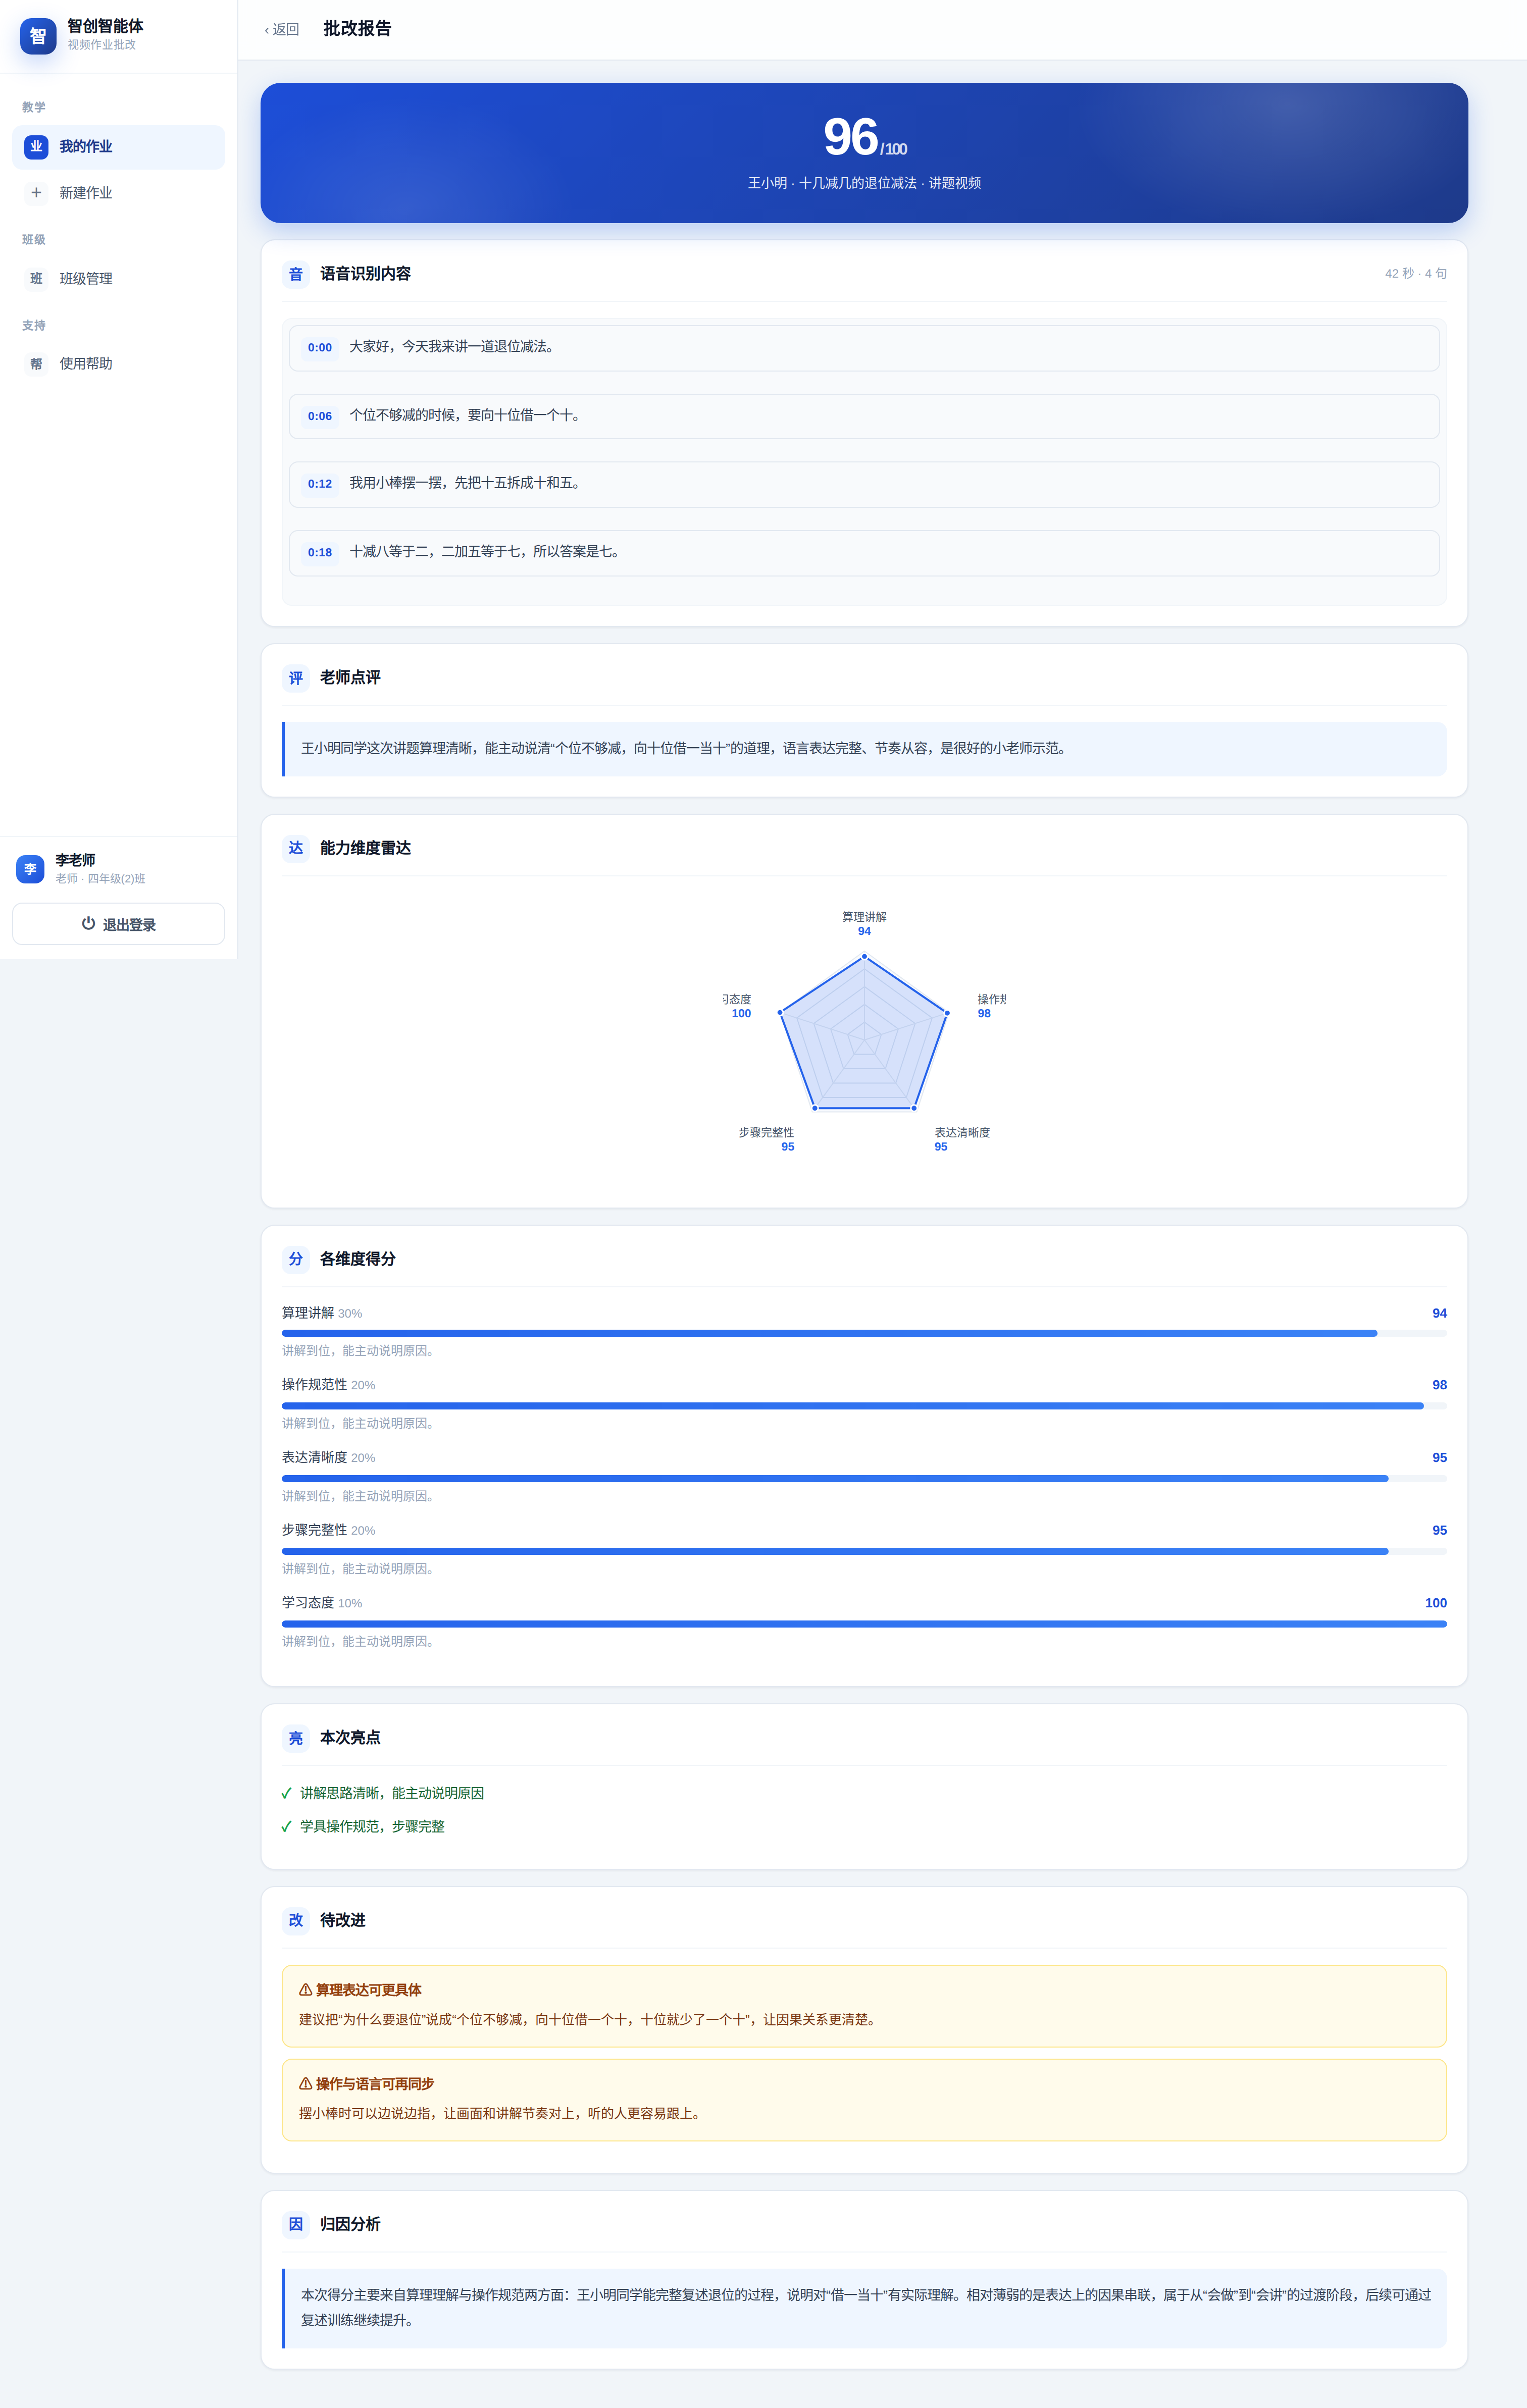The width and height of the screenshot is (1527, 2408).
Task: Click the 步骤完整性 95 radar chart label
Action: tap(767, 1140)
